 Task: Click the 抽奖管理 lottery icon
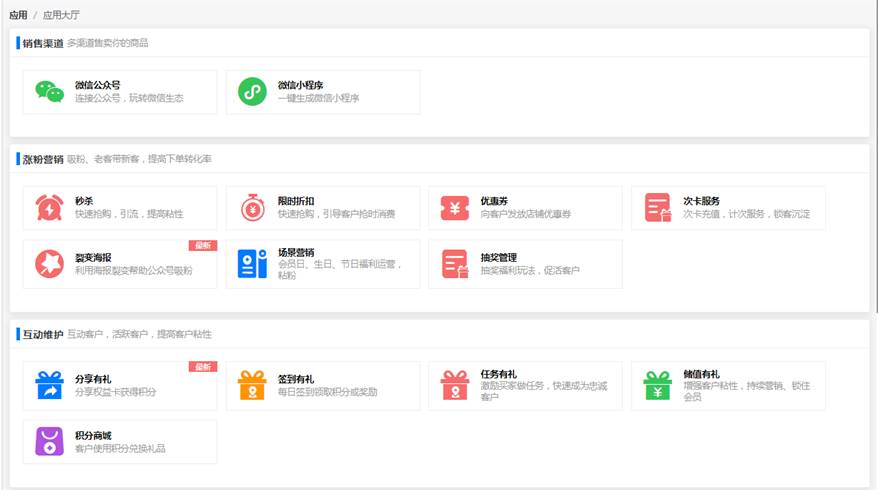tap(455, 264)
